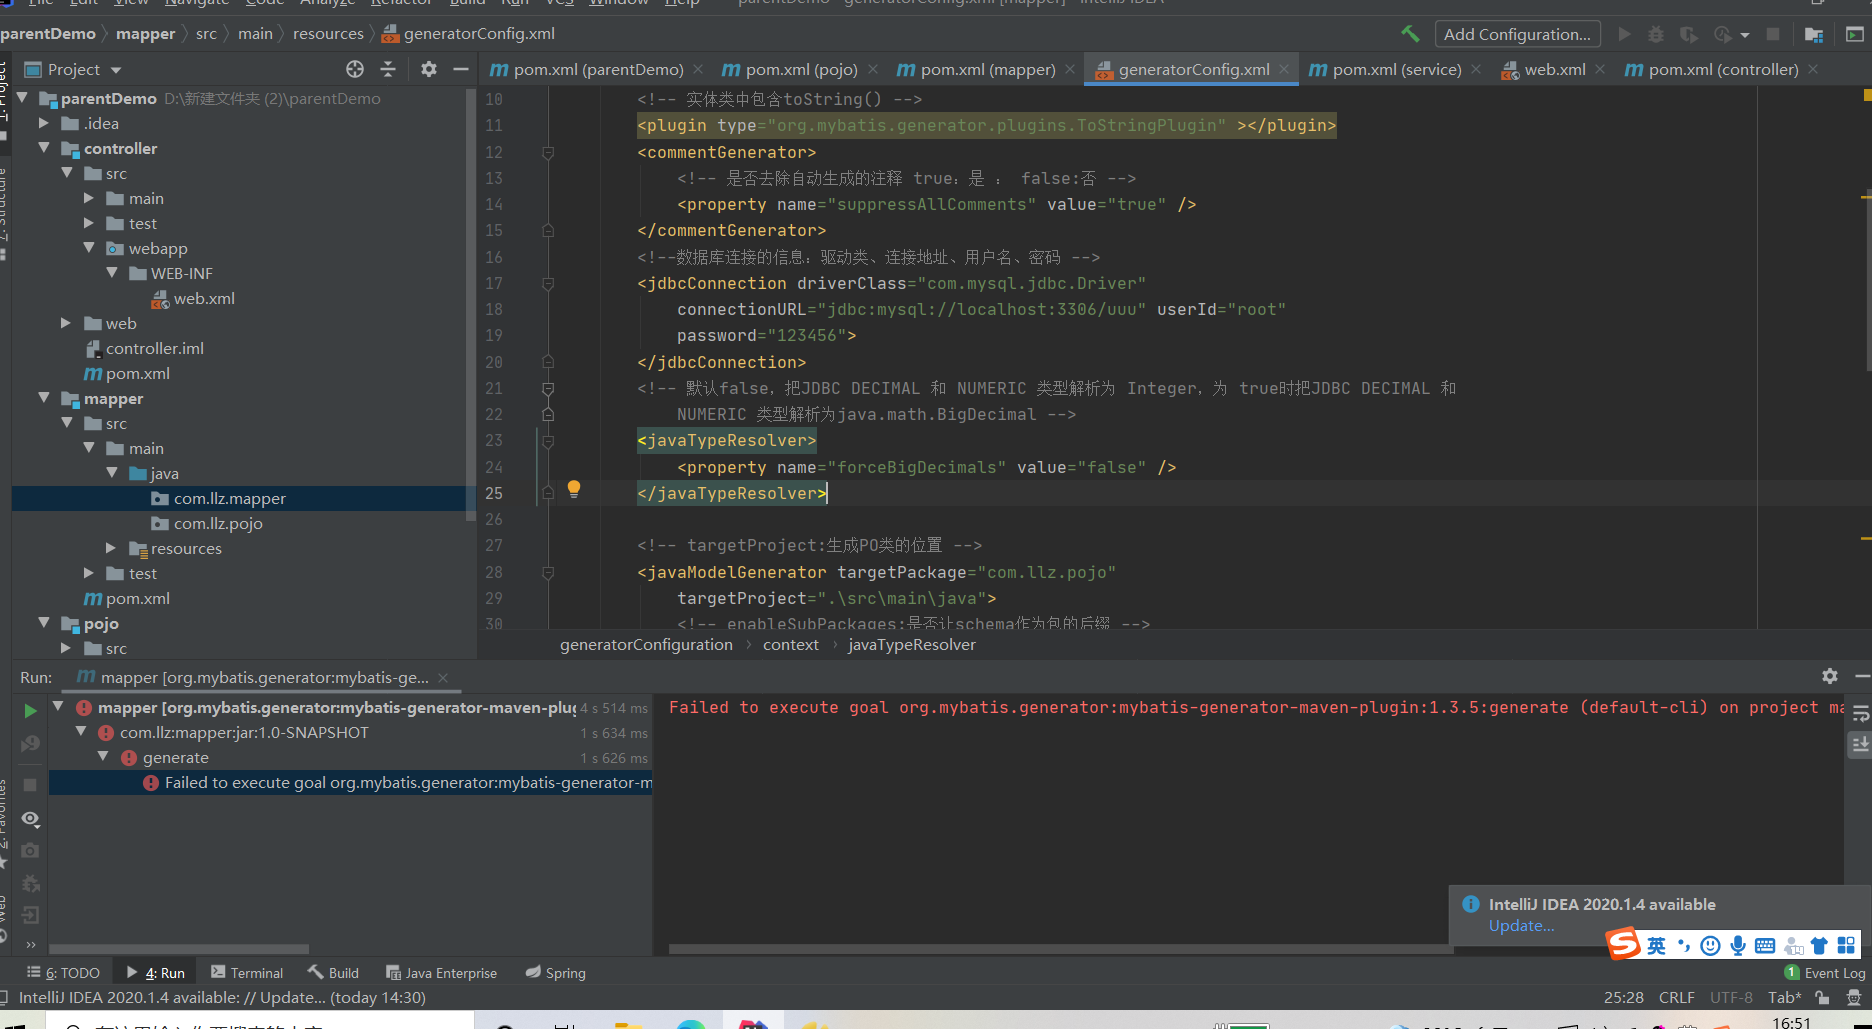
Task: Fold the jdbcConnection tag on line 17
Action: pyautogui.click(x=548, y=284)
